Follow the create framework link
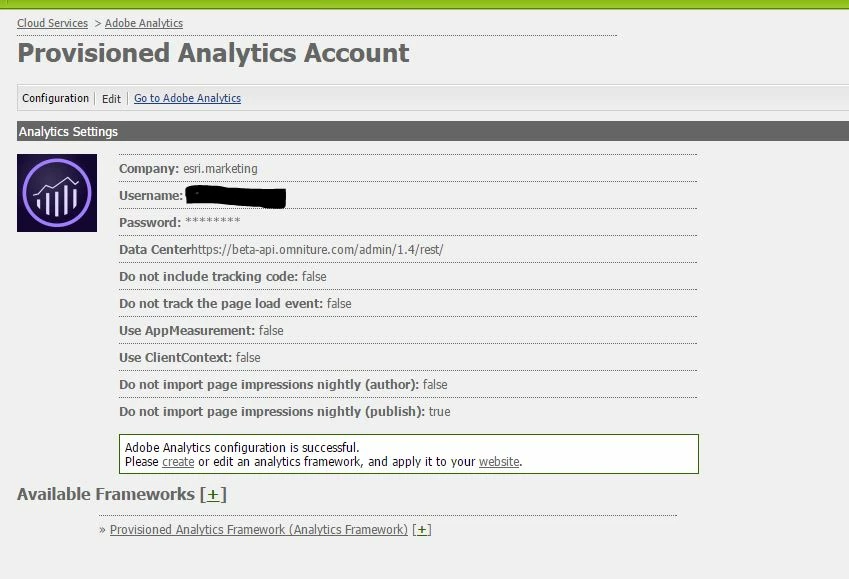 click(x=178, y=462)
